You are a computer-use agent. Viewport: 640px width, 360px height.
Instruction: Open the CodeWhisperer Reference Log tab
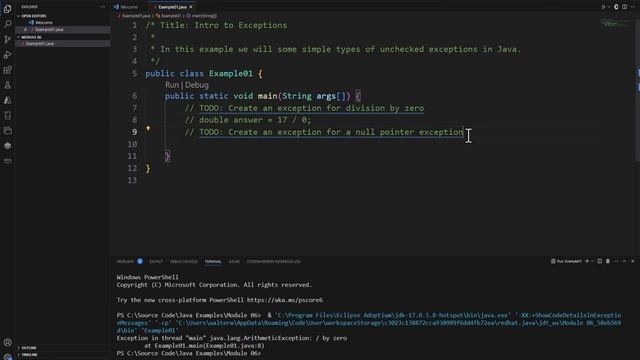tap(273, 262)
